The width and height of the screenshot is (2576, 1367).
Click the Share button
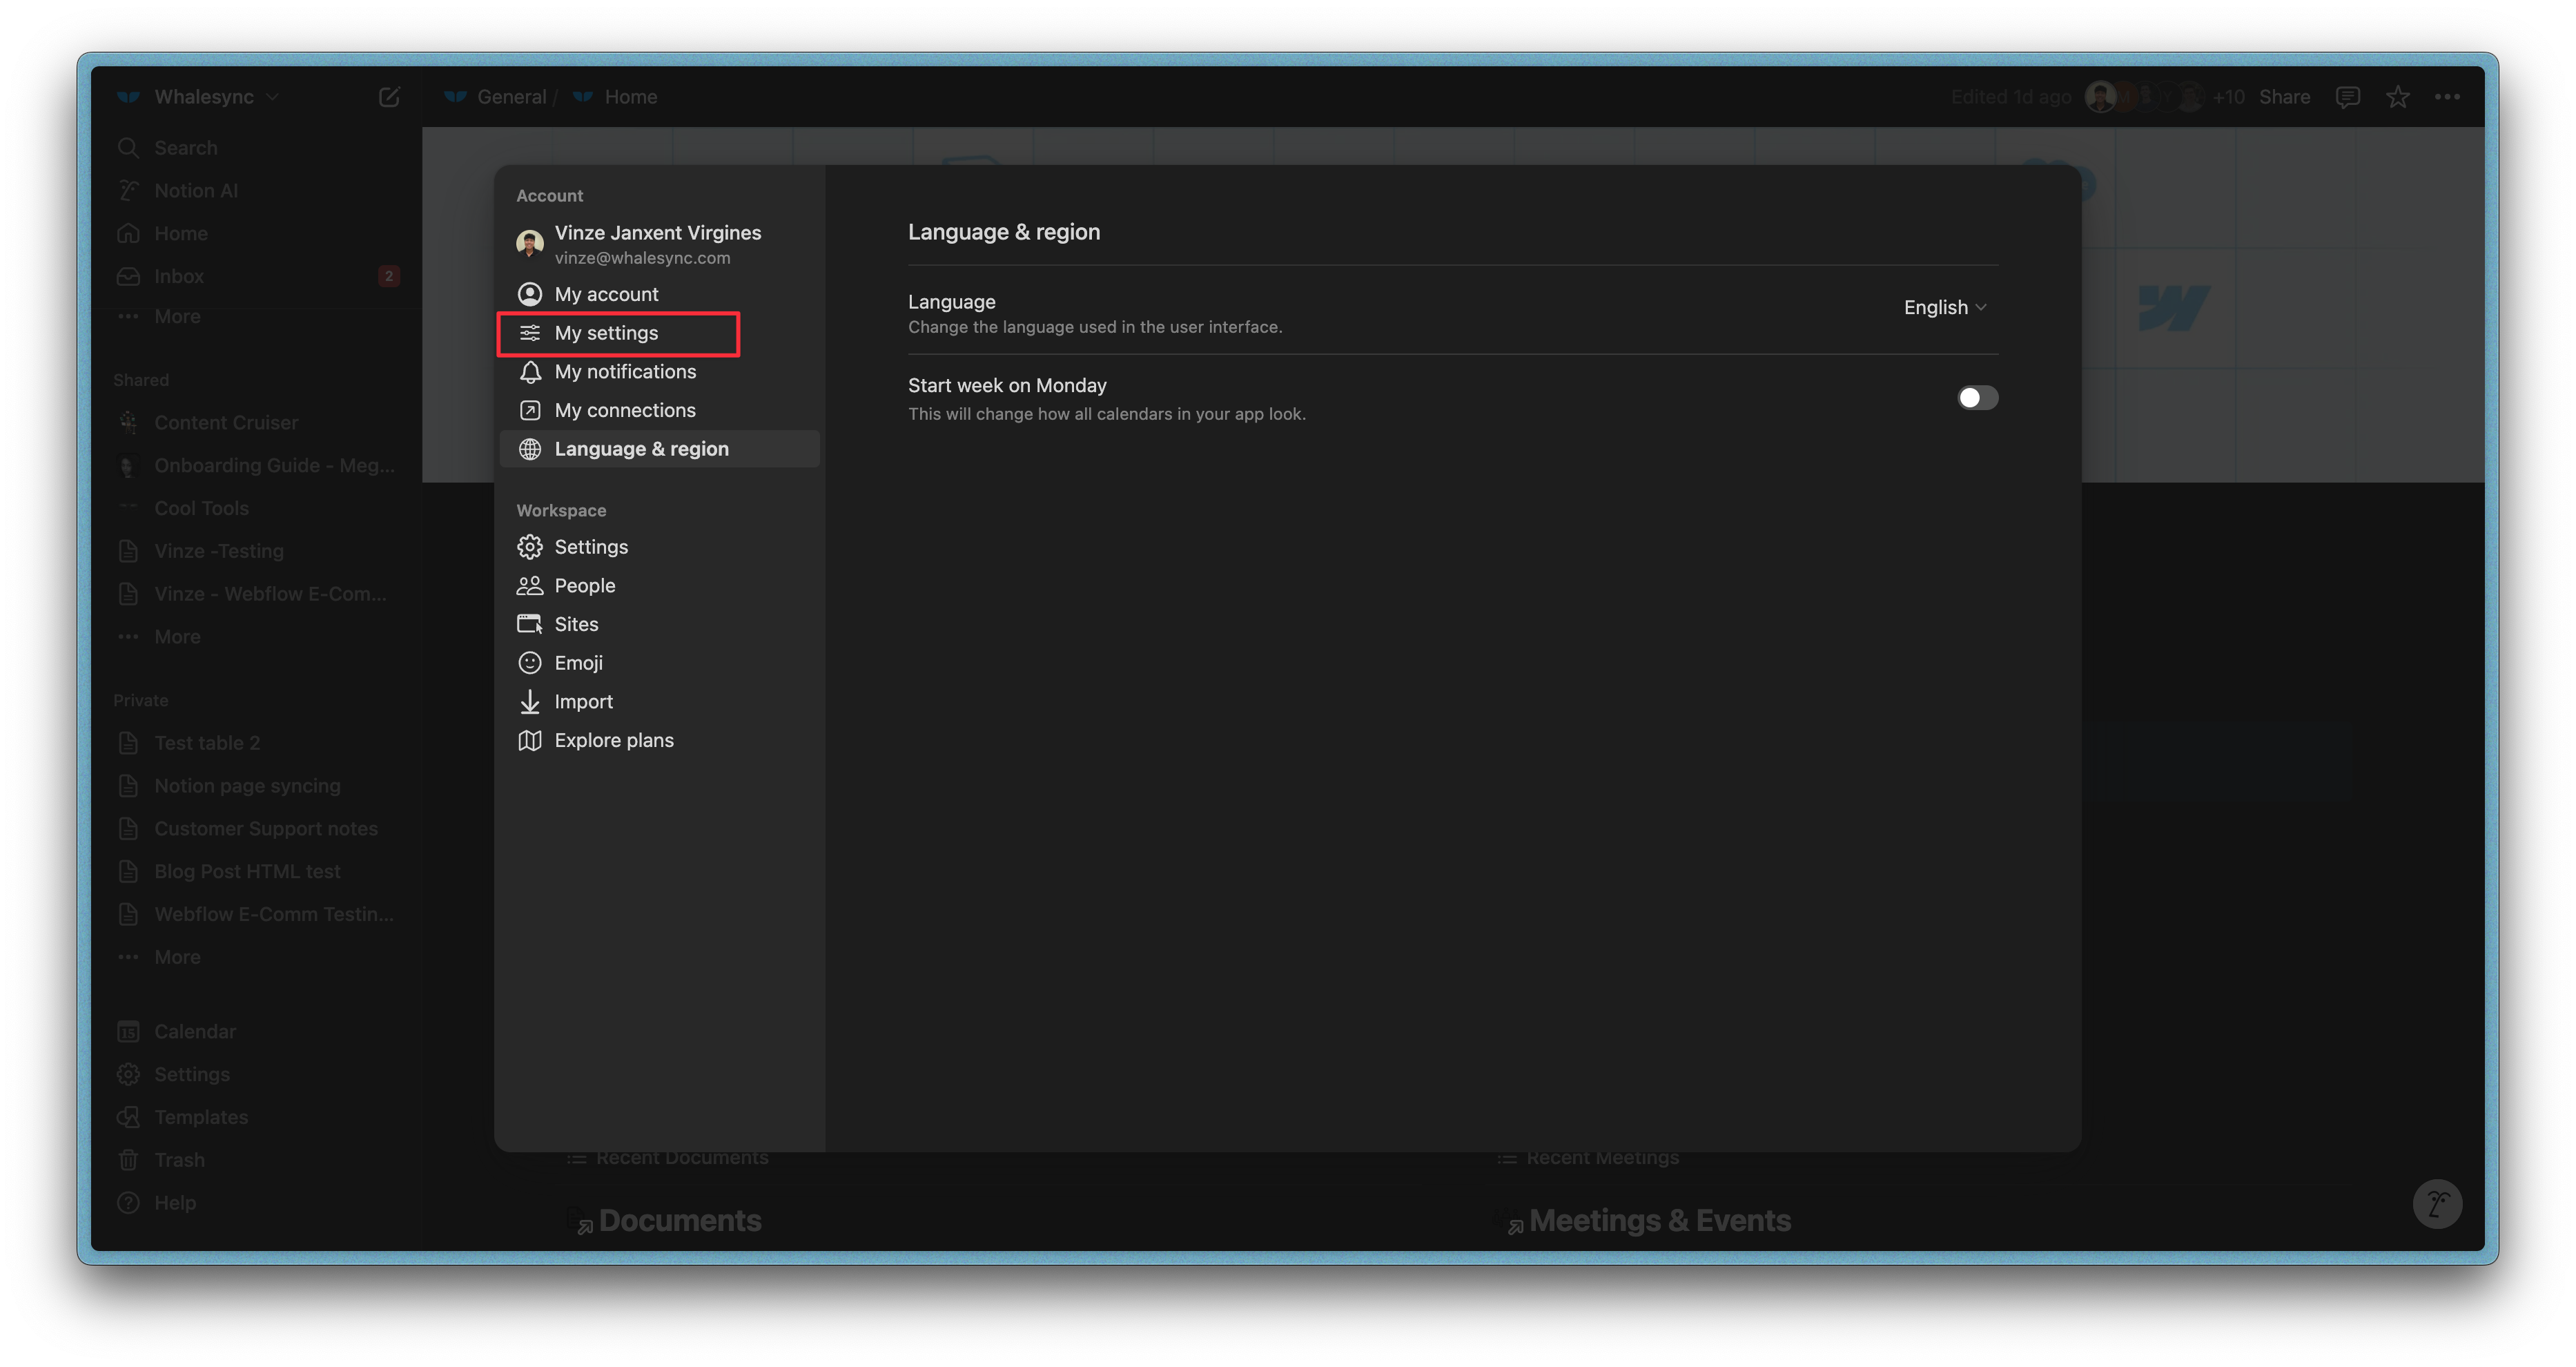click(2284, 97)
